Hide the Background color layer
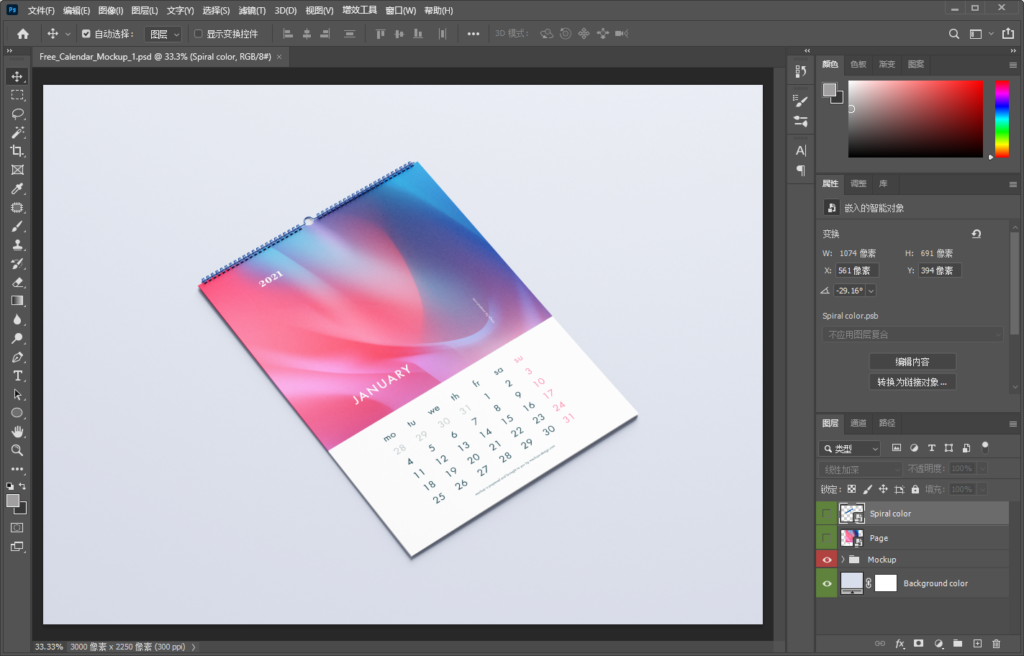 pyautogui.click(x=827, y=583)
